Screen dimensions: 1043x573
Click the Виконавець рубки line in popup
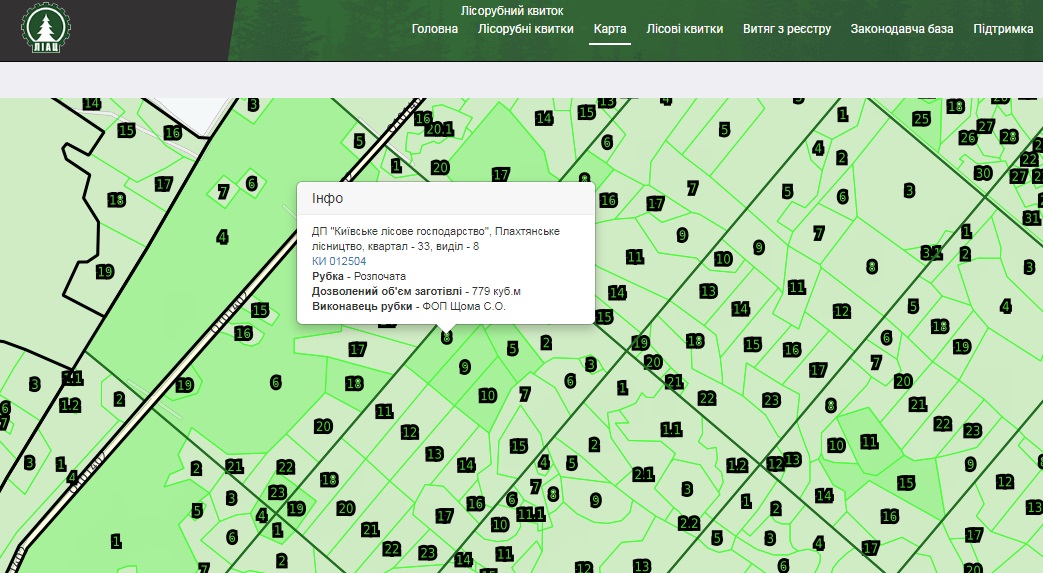click(409, 306)
